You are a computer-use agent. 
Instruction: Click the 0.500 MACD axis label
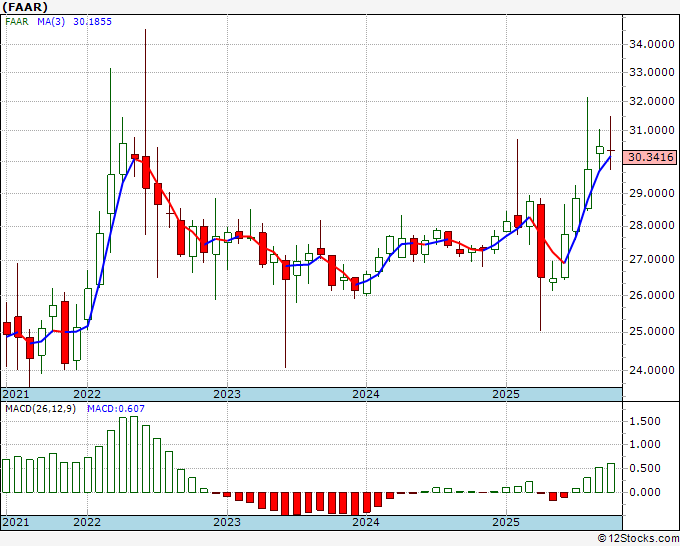coord(646,468)
